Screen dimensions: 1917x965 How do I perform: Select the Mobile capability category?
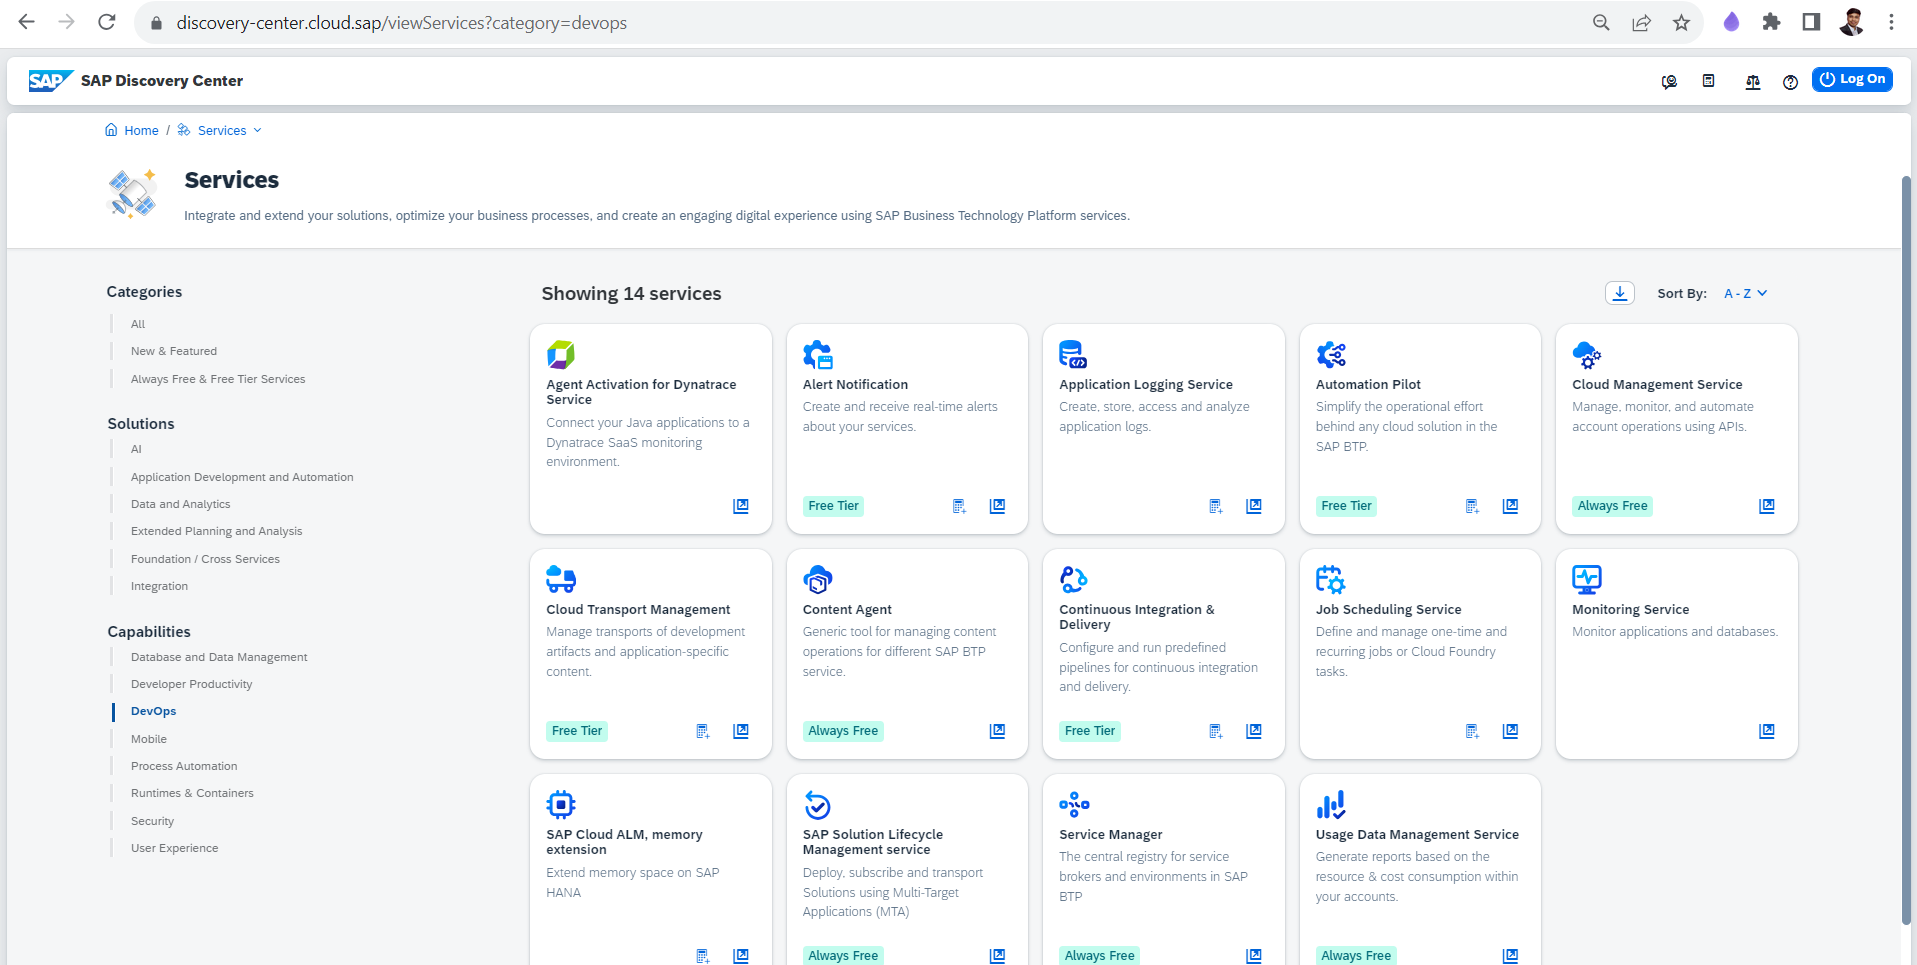[x=148, y=739]
